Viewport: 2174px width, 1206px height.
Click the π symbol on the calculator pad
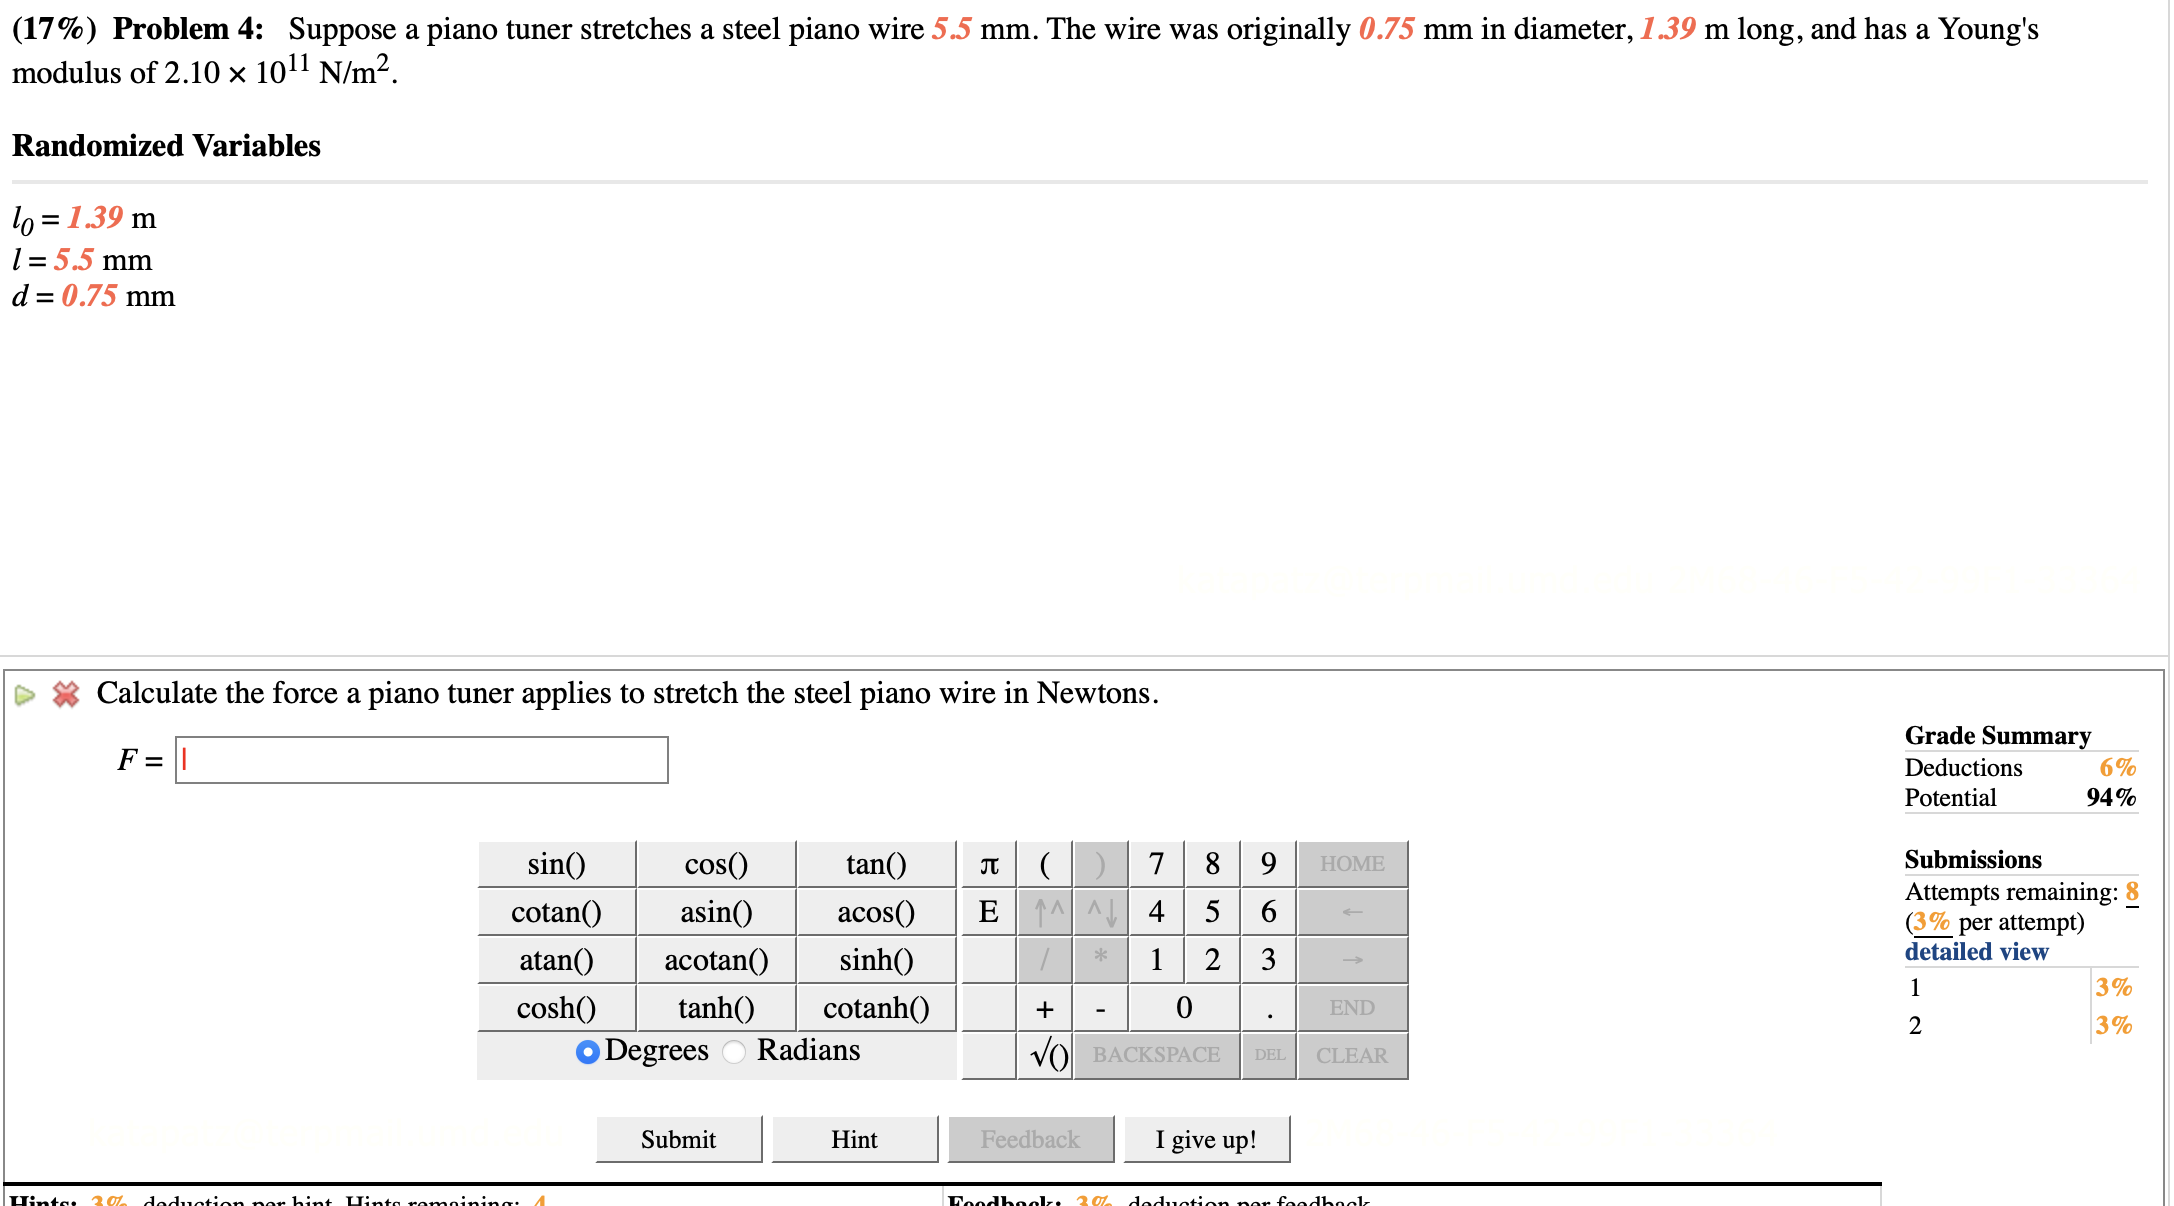(989, 863)
